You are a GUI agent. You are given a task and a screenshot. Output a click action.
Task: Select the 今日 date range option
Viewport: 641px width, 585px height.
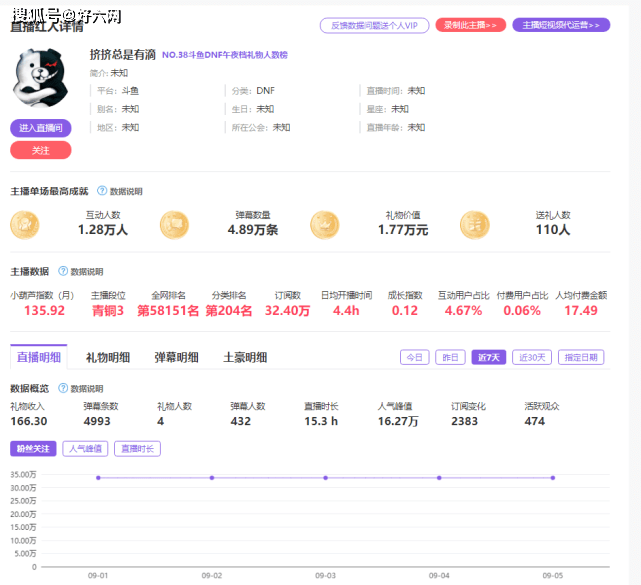click(414, 357)
